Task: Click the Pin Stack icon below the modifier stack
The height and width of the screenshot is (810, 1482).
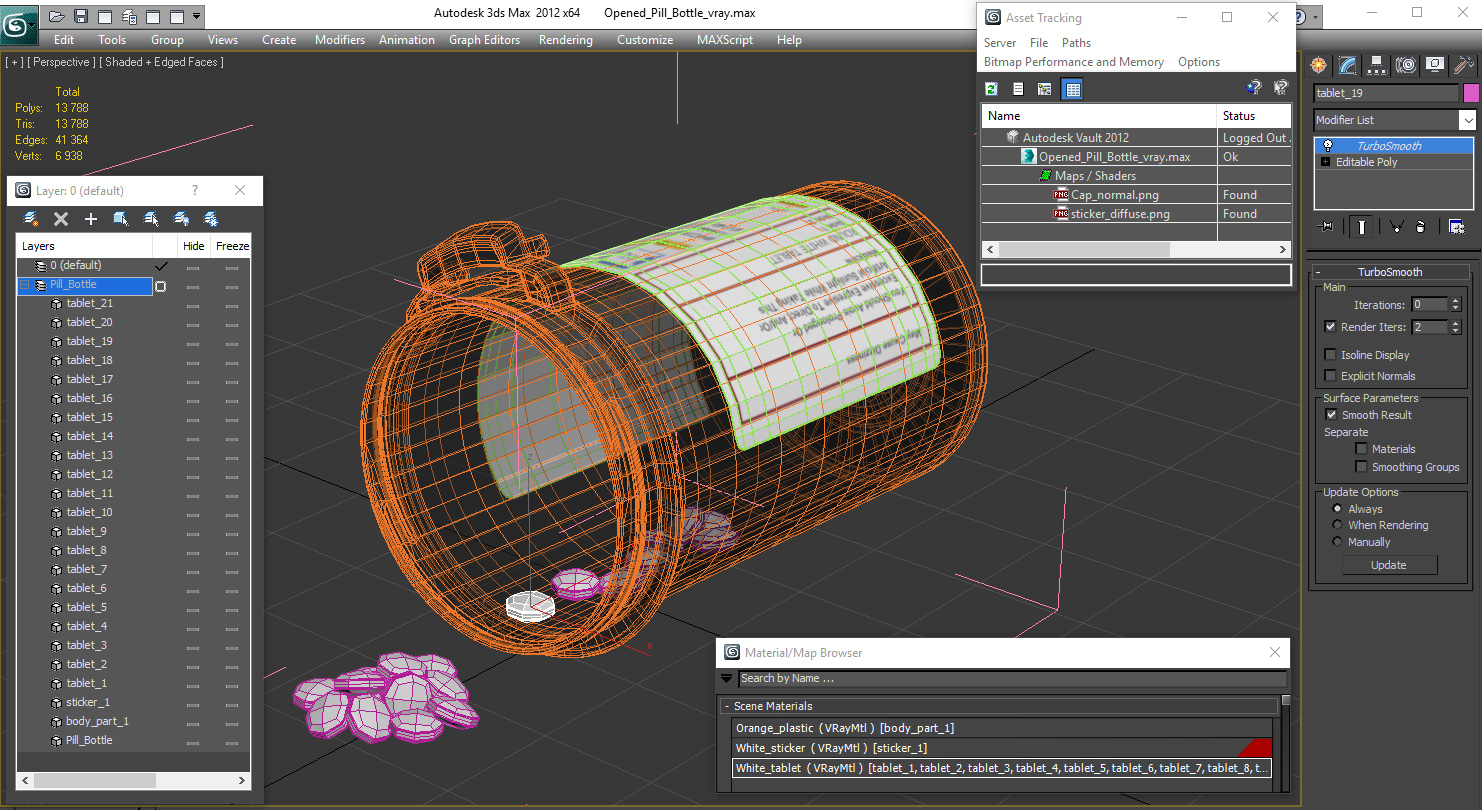Action: point(1327,227)
